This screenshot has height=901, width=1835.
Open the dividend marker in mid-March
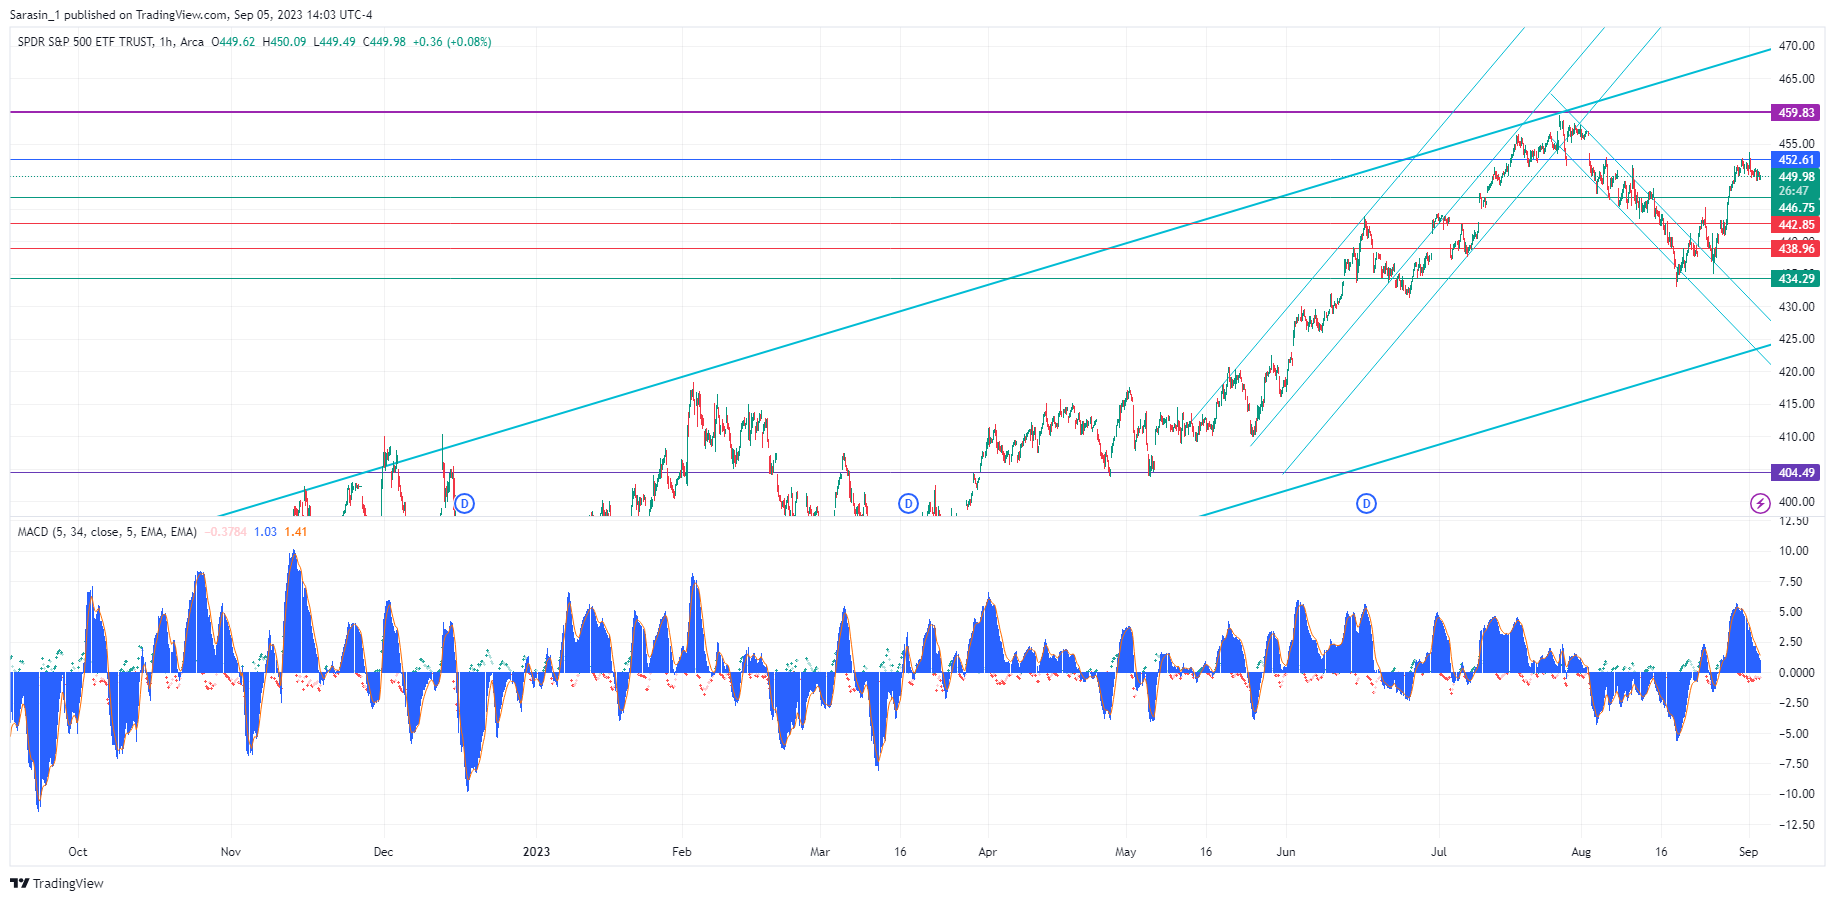908,503
